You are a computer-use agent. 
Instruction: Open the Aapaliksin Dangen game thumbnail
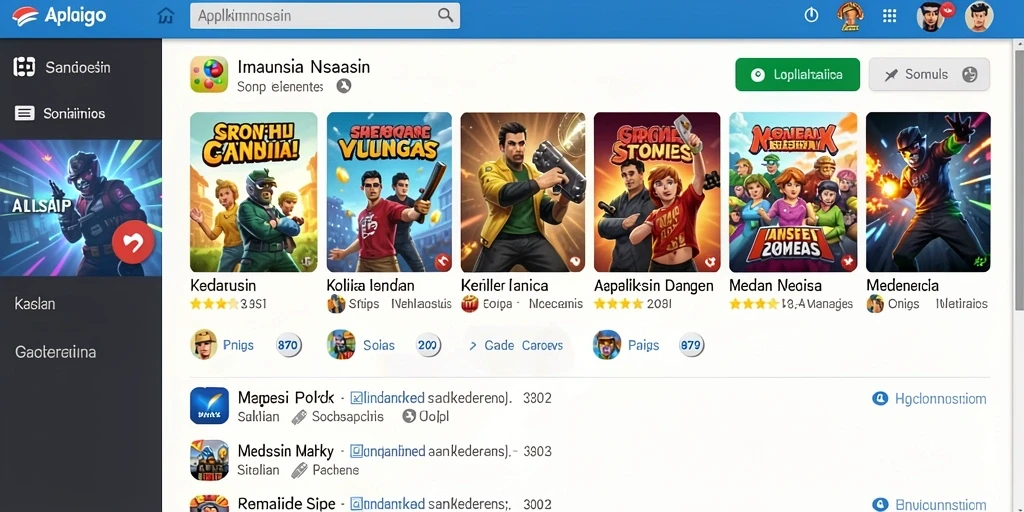657,192
